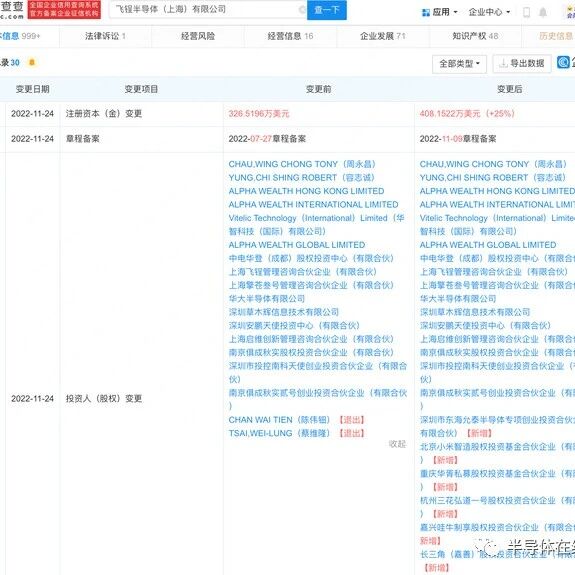
Task: Open ALPHA WEALTH HONG KONG LIMITED in 变更前
Action: (x=306, y=191)
